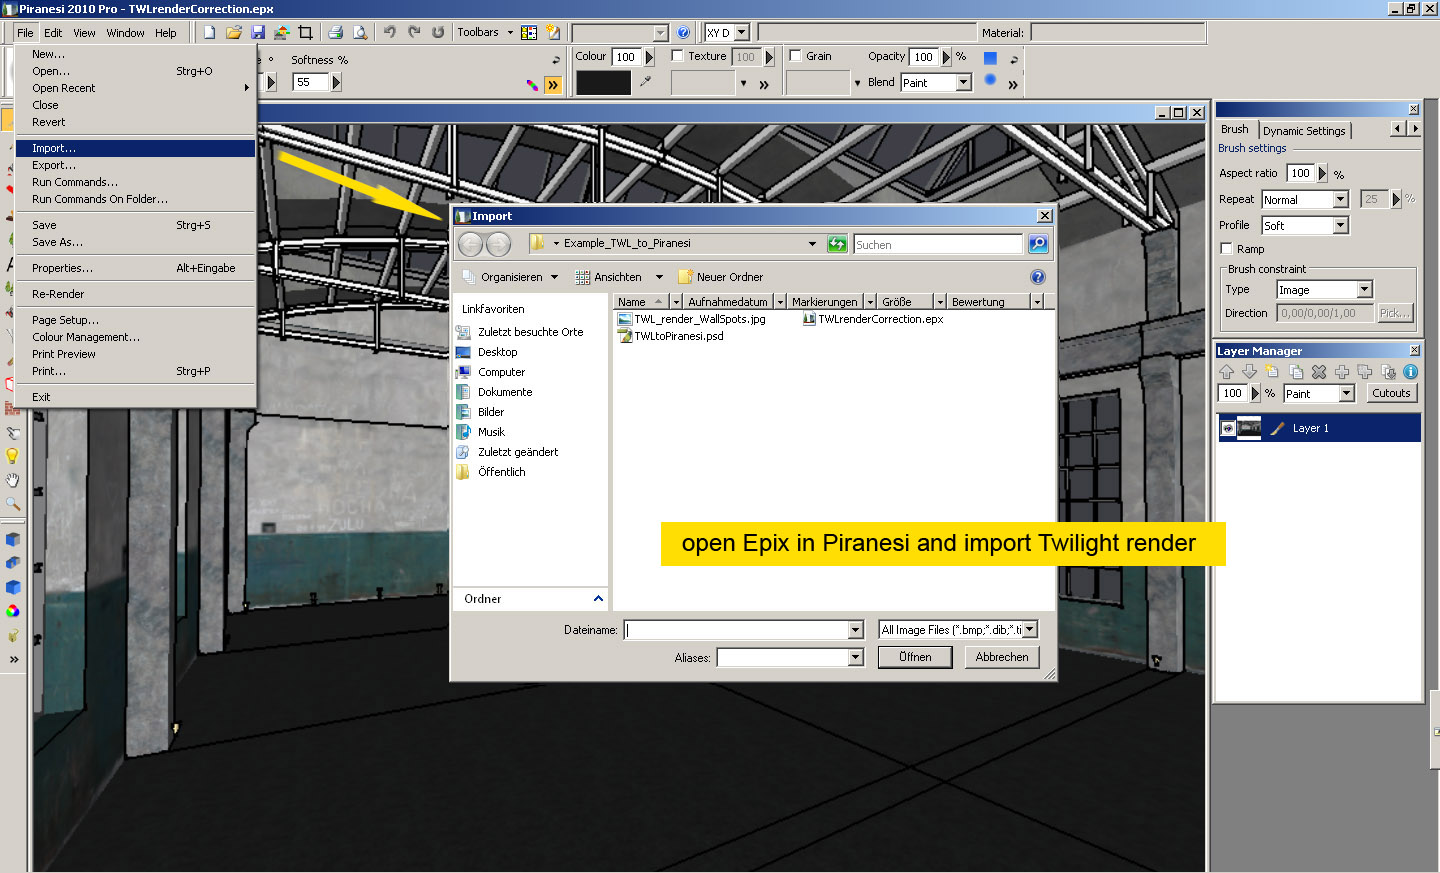Viewport: 1440px width, 873px height.
Task: Click the black colour swatch
Action: [603, 82]
